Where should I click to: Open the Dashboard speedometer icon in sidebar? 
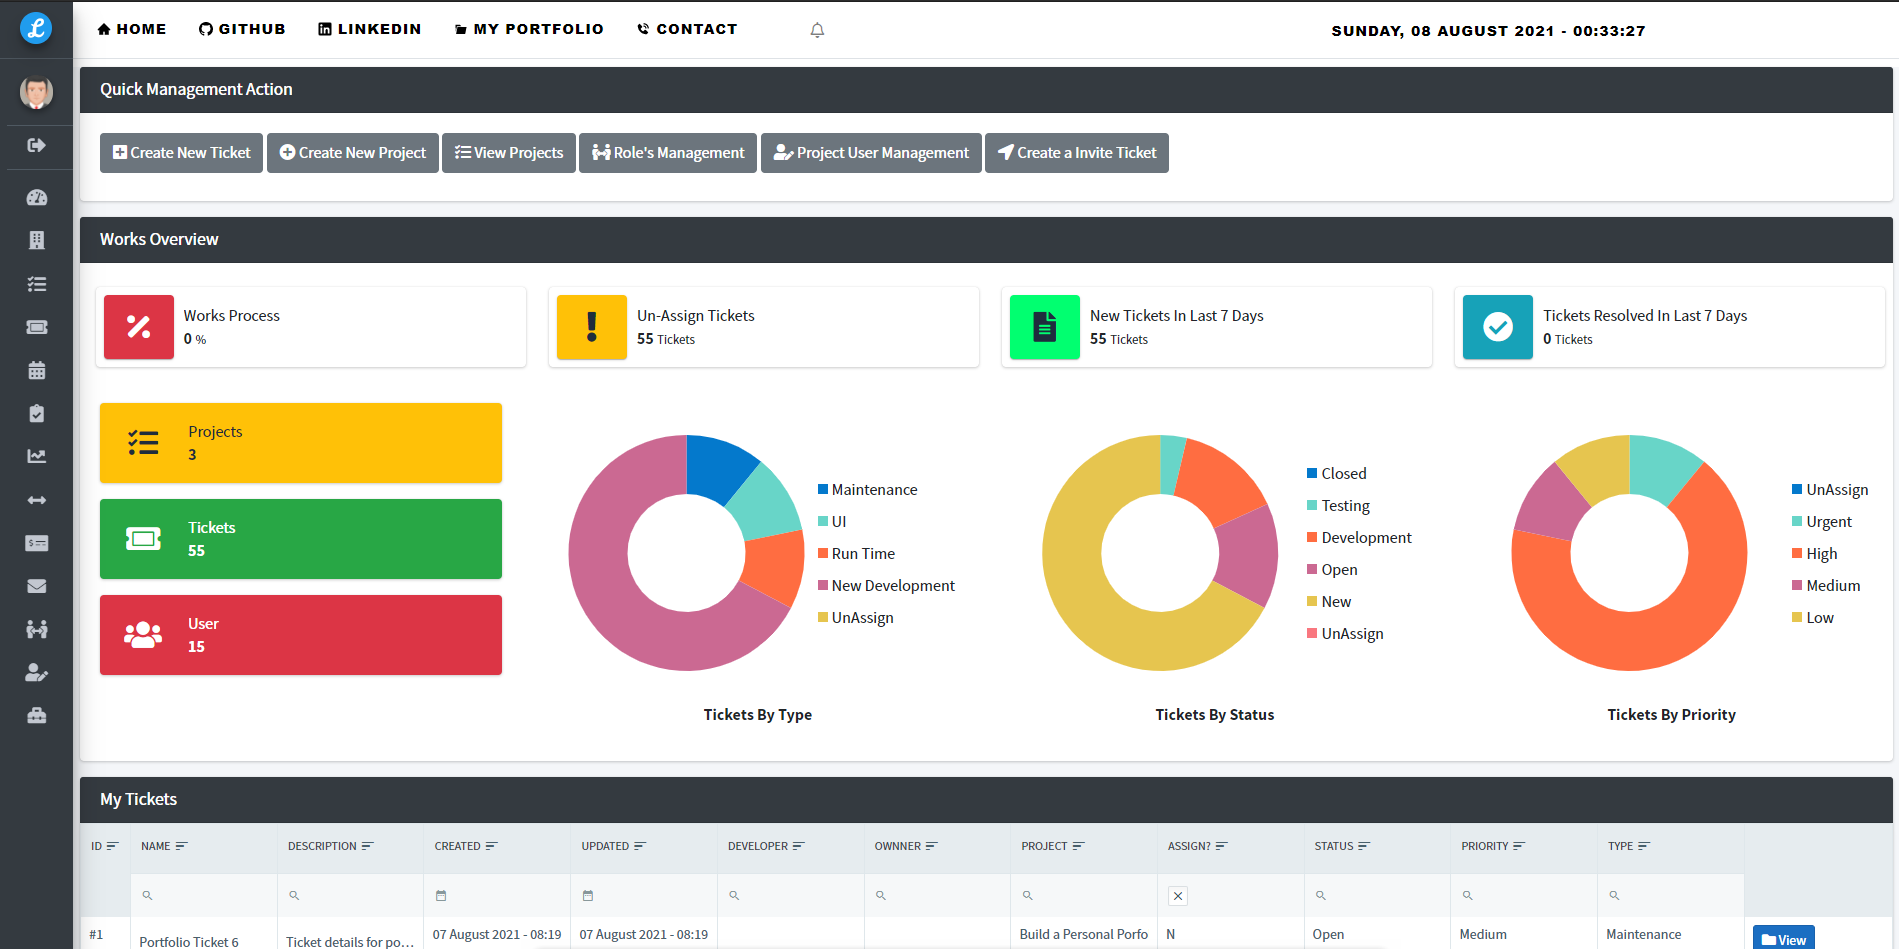pyautogui.click(x=37, y=197)
